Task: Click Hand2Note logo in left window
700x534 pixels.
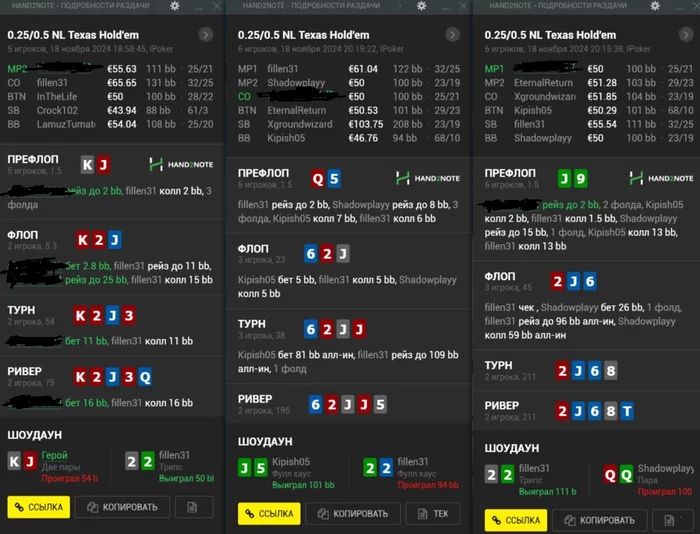Action: point(181,164)
